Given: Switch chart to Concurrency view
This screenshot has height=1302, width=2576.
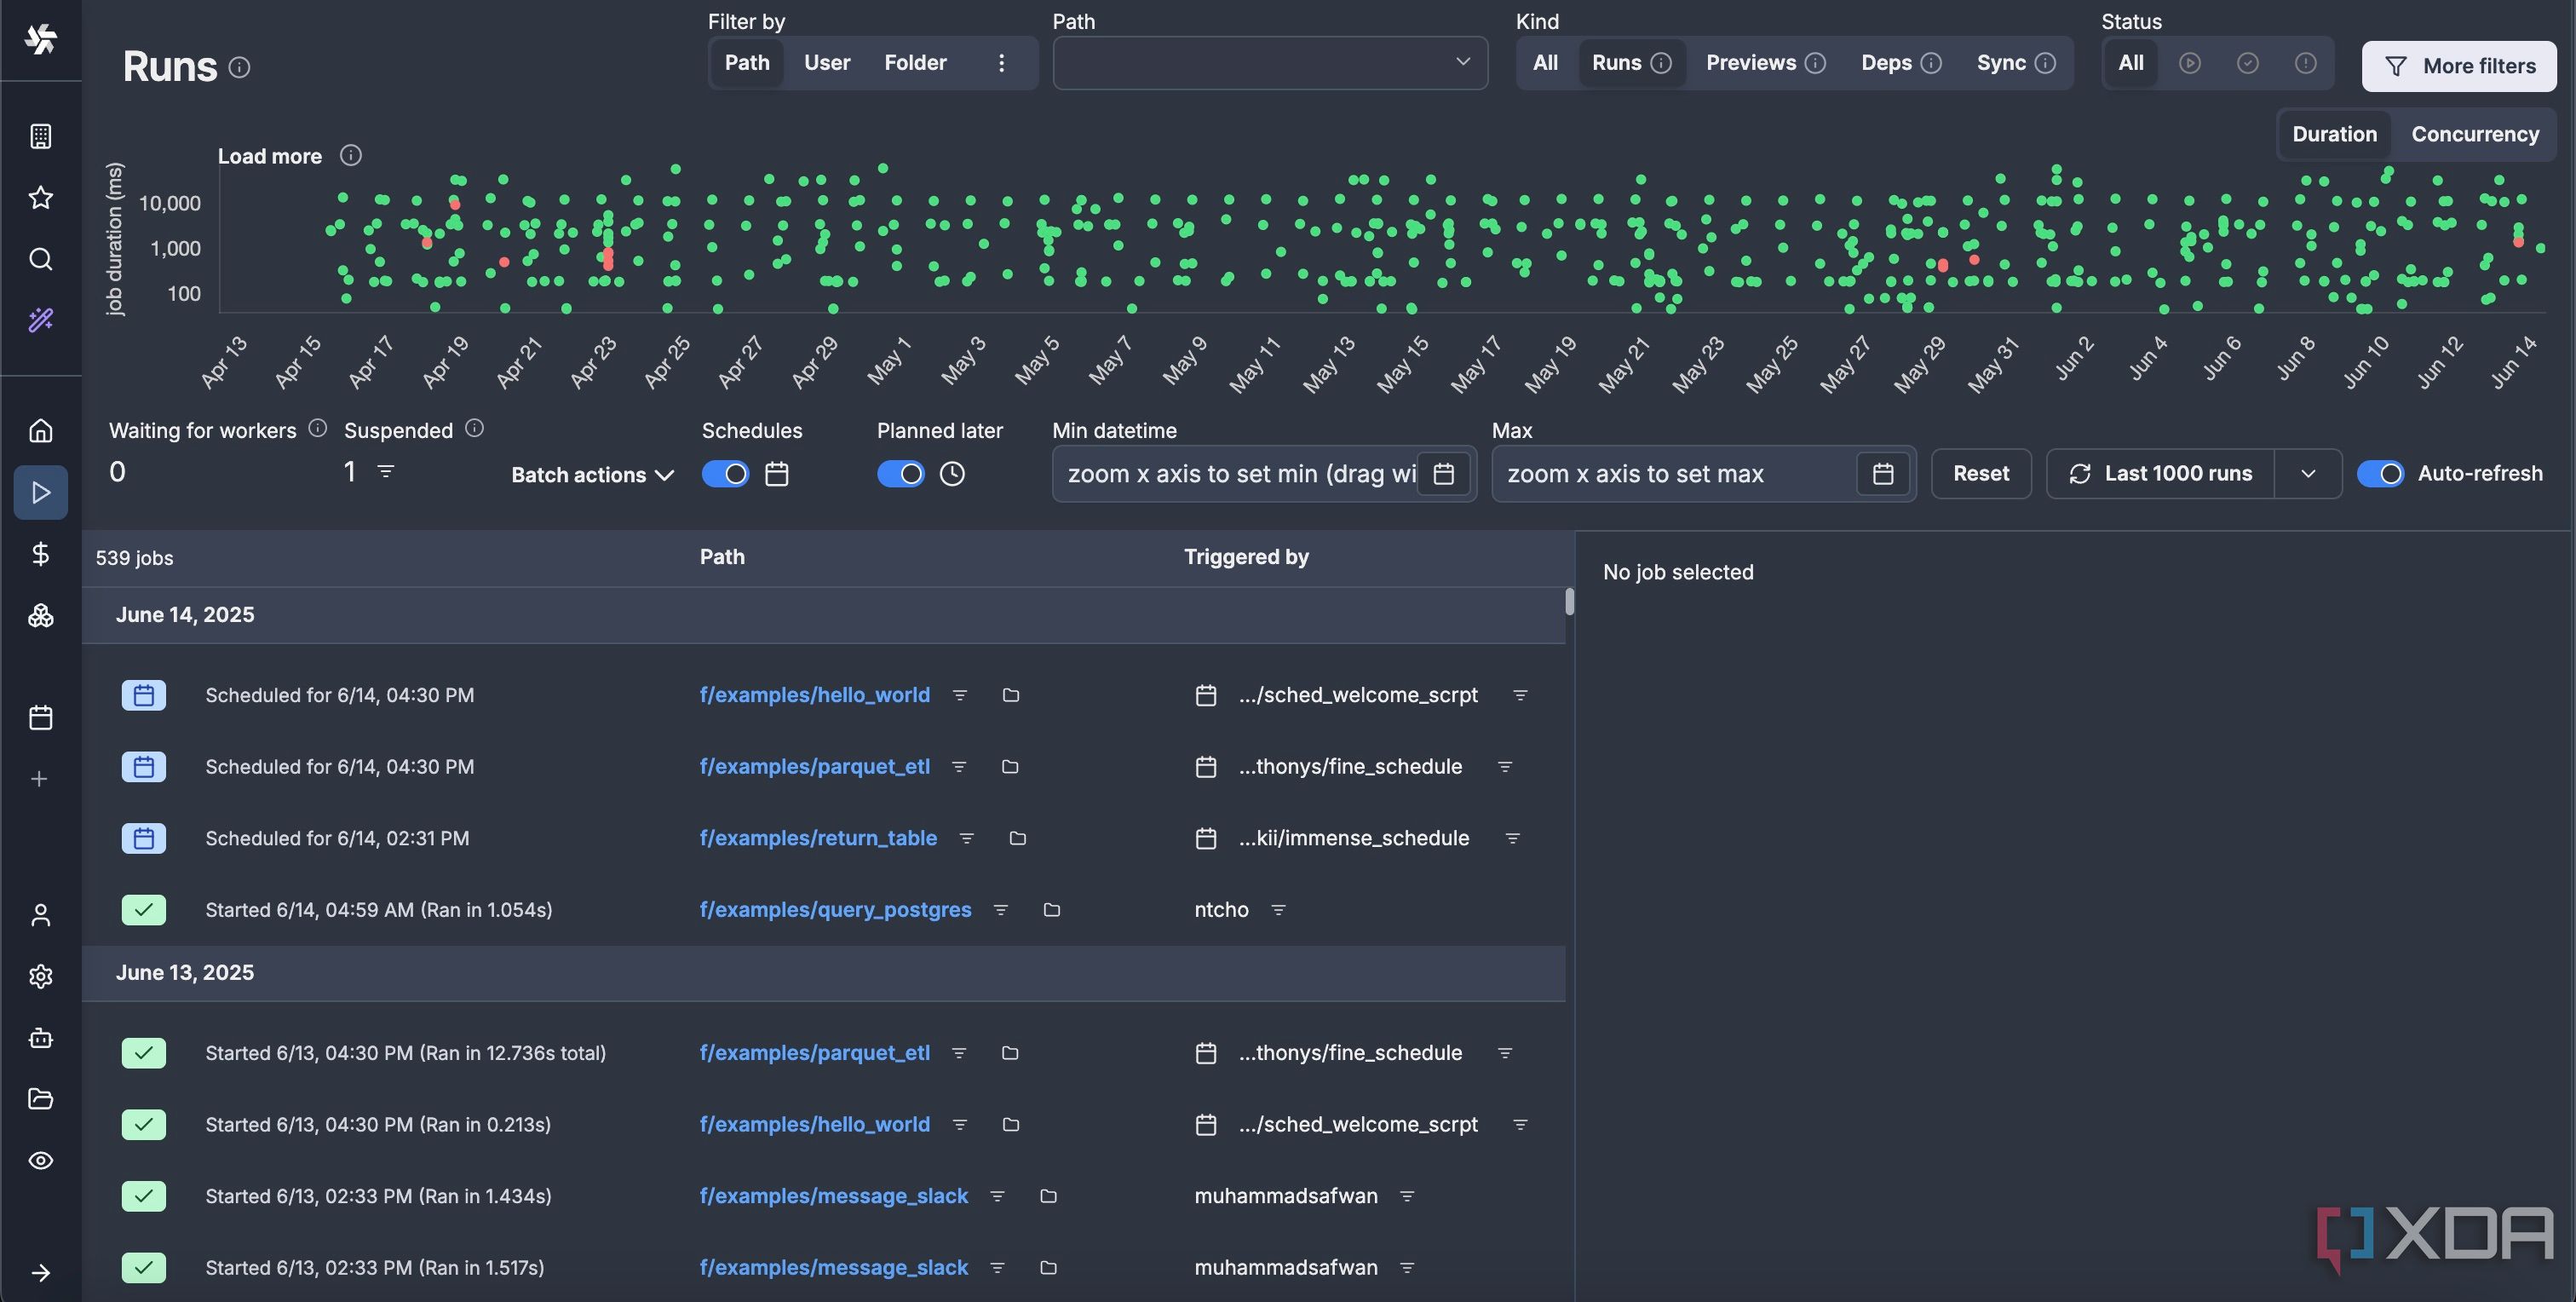Looking at the screenshot, I should [x=2475, y=134].
